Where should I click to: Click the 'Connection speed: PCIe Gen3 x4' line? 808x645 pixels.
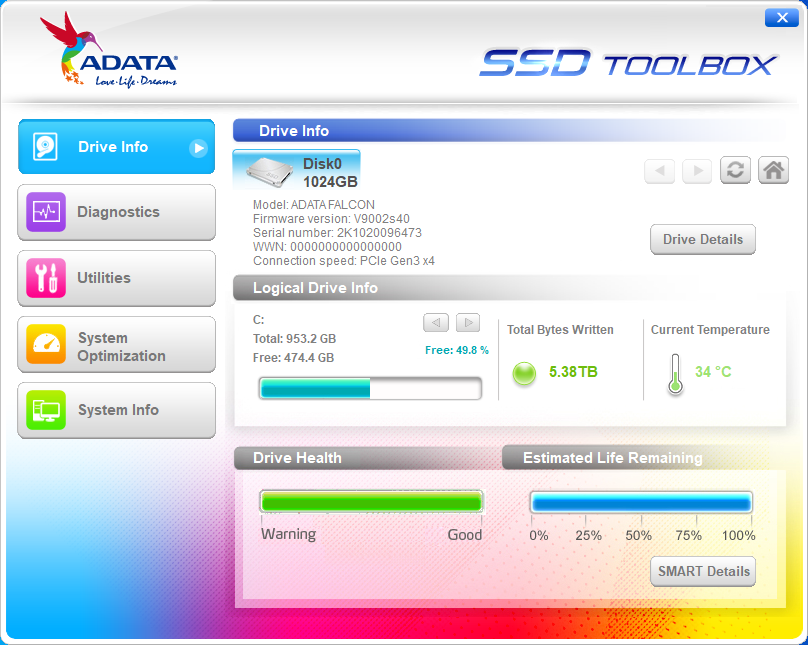344,261
